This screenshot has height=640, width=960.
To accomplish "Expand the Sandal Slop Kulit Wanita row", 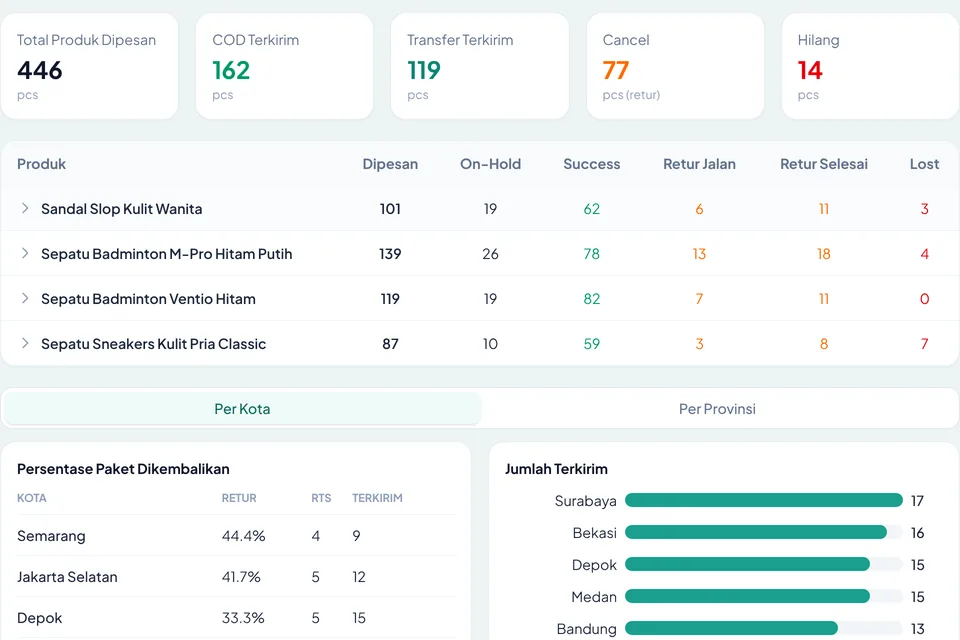I will click(x=24, y=208).
